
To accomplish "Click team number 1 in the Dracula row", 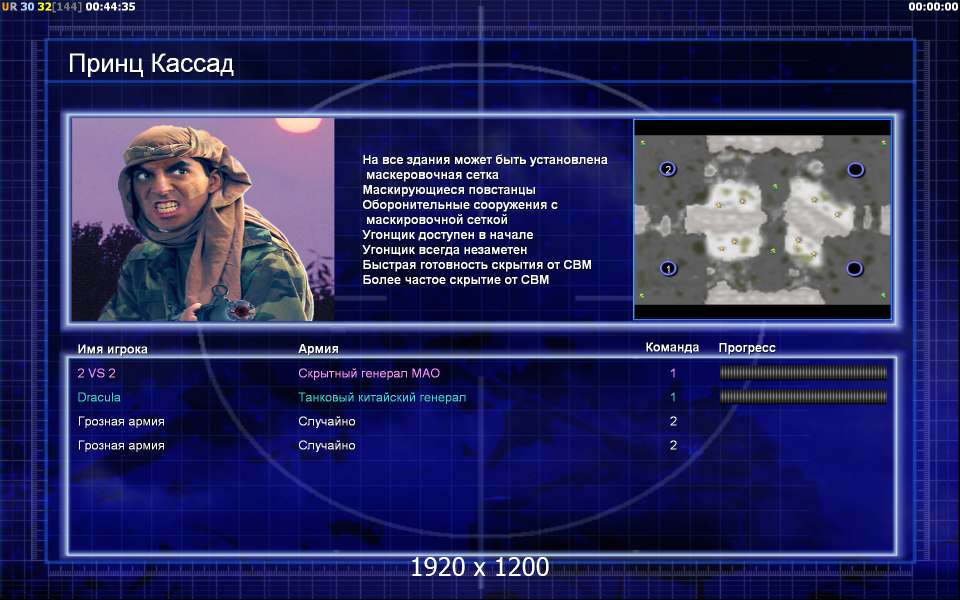I will point(673,397).
